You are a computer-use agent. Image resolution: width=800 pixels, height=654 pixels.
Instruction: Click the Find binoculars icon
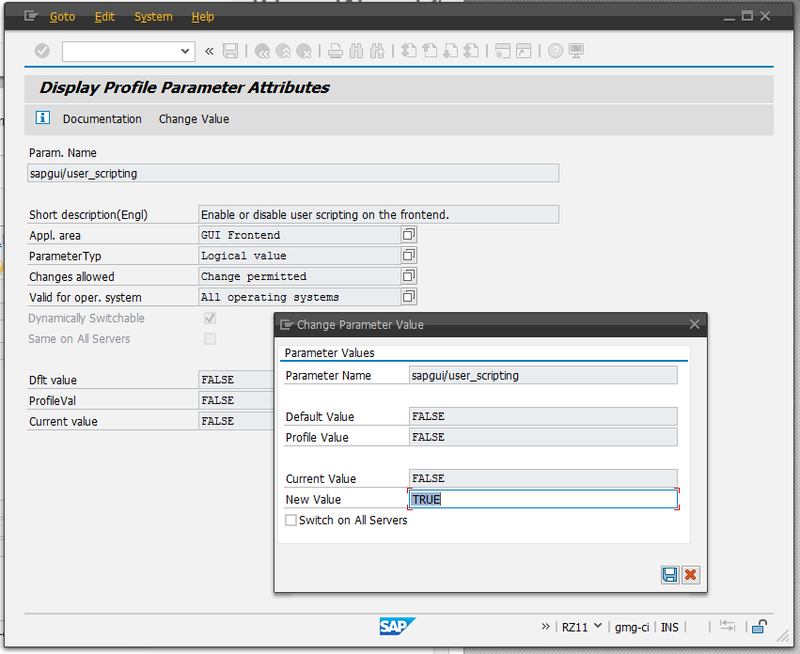pos(356,51)
